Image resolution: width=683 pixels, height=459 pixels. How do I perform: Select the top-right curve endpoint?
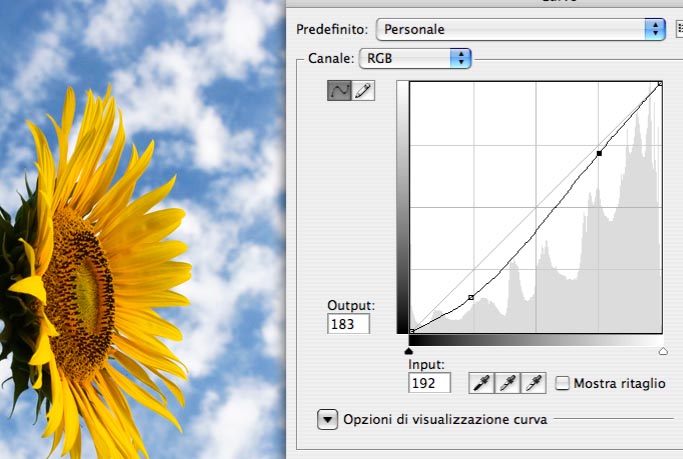click(x=660, y=83)
